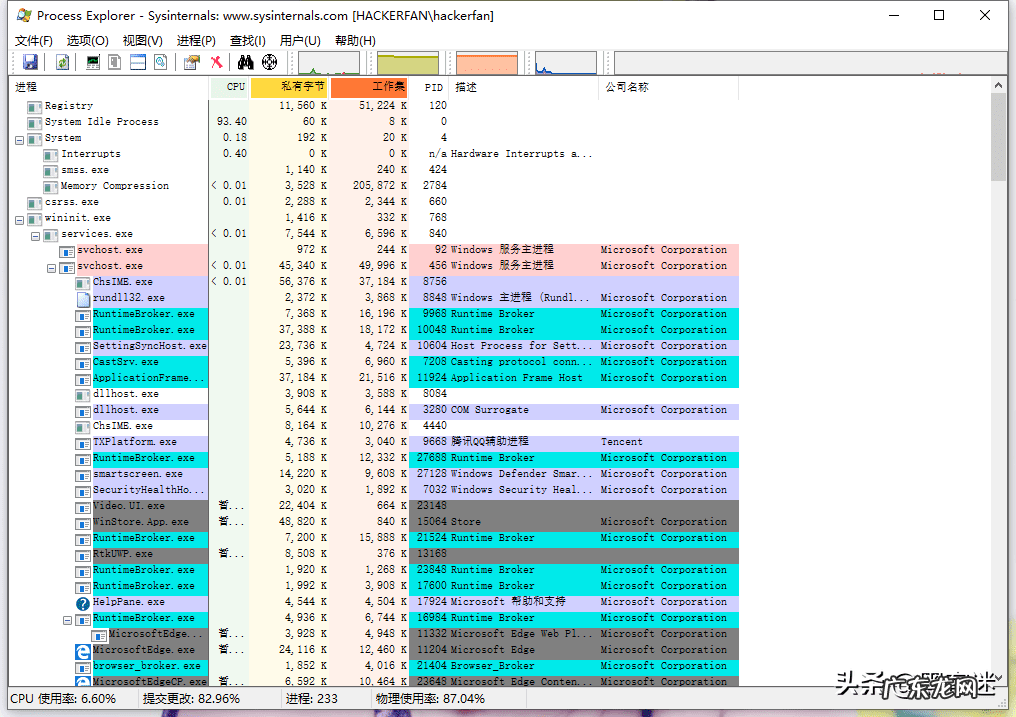Open System Information from toolbar icon
Screen dimensions: 1016x717
(x=93, y=62)
